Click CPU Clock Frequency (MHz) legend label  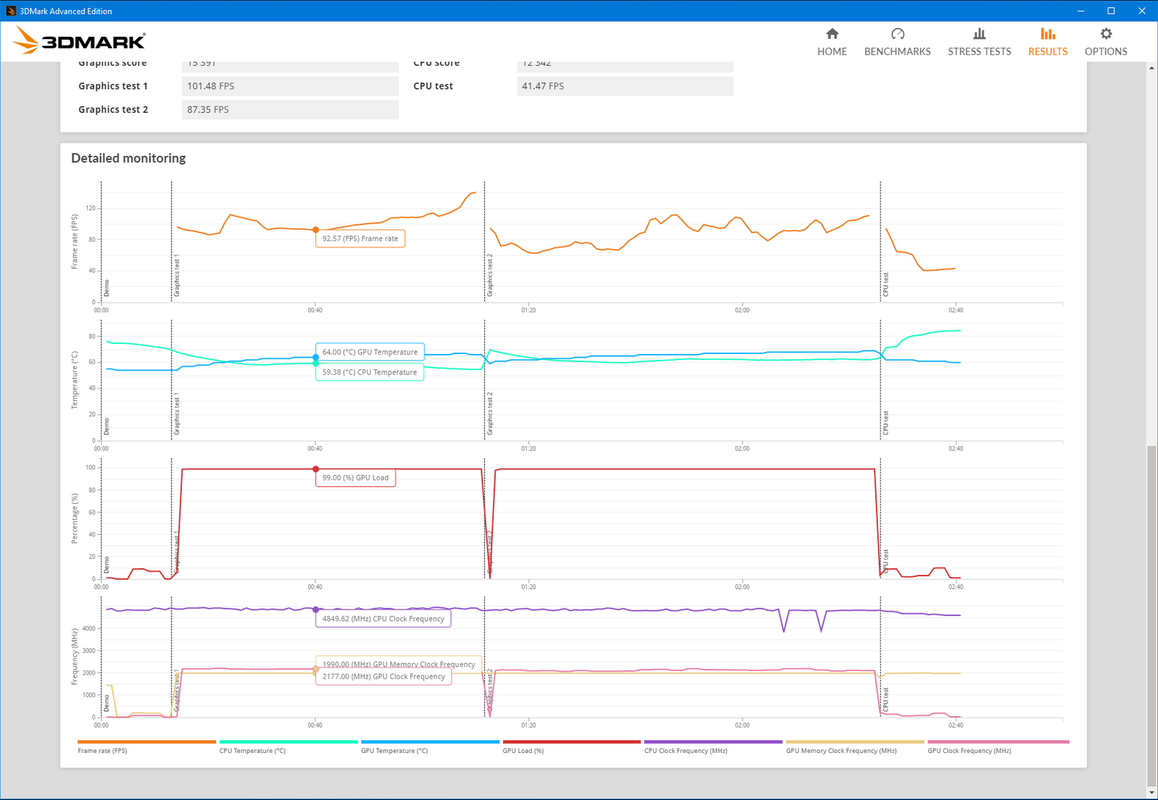[685, 751]
